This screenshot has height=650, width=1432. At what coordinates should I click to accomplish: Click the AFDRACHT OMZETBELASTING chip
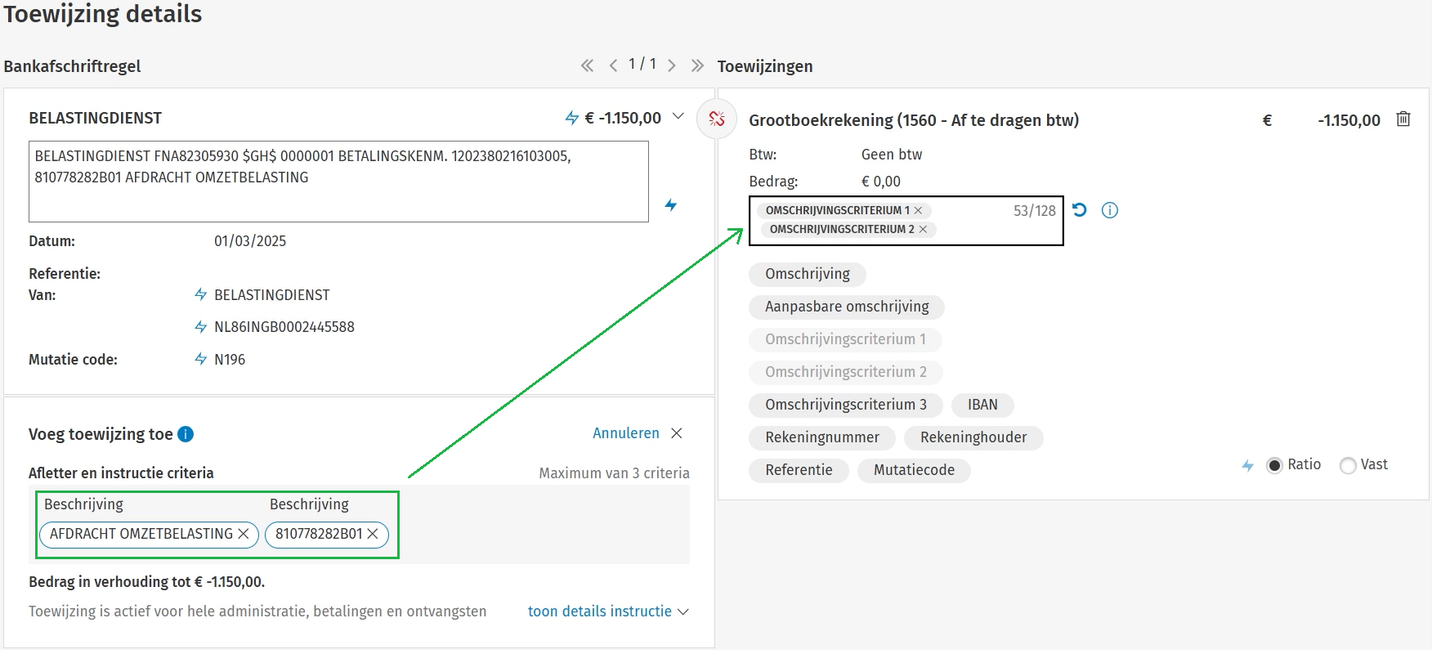(149, 534)
